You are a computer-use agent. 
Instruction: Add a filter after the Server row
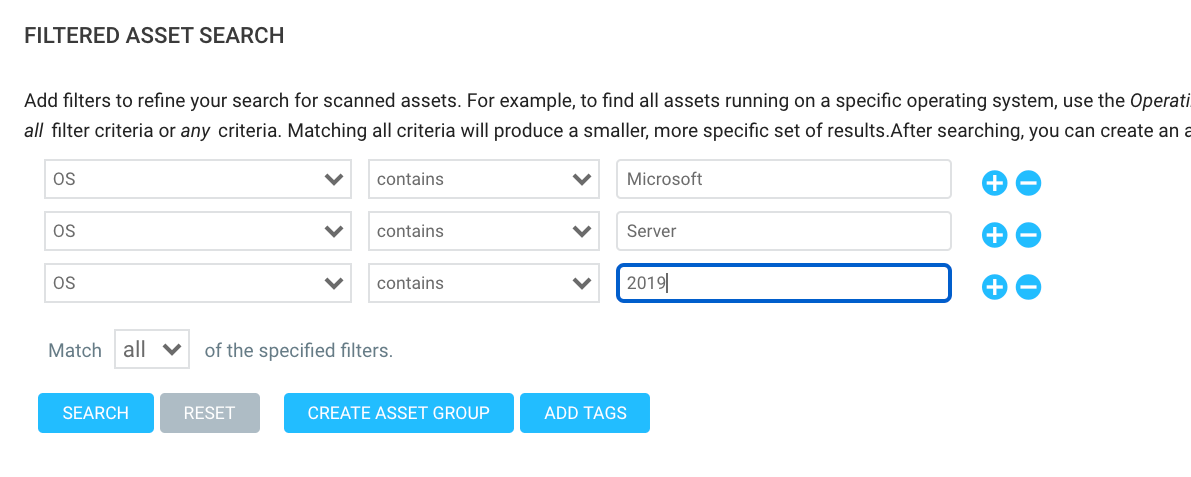click(994, 235)
